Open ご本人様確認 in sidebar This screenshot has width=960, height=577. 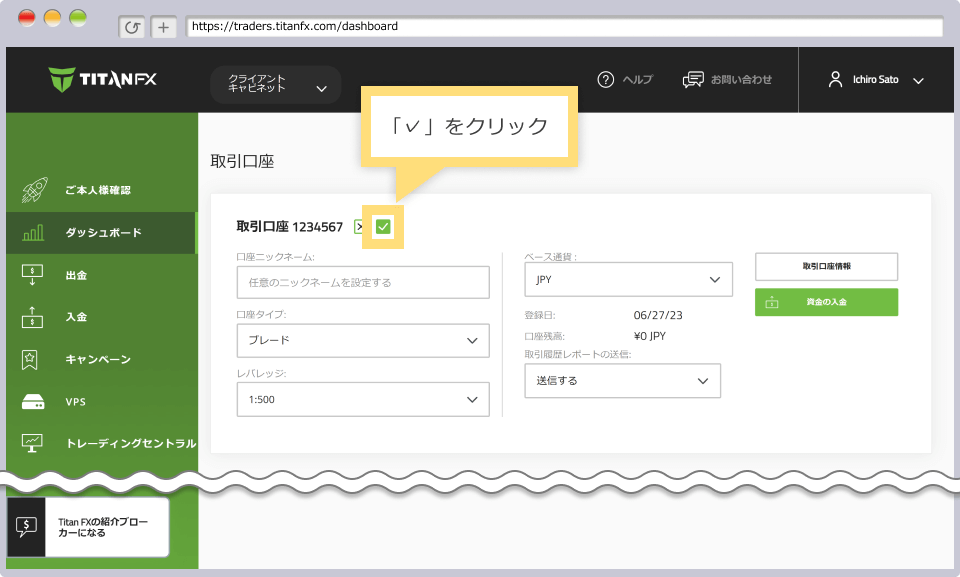coord(98,190)
